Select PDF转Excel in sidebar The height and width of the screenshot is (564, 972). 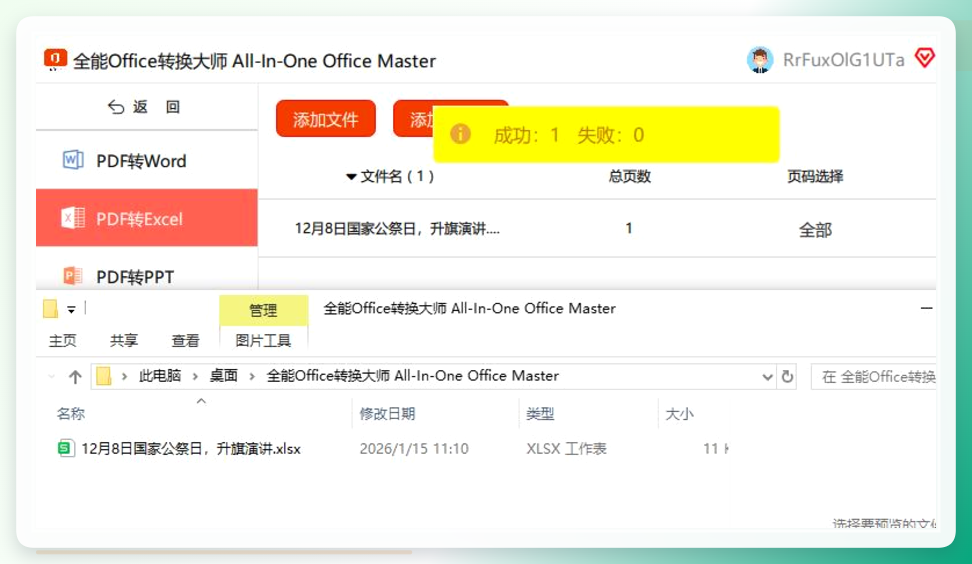(147, 218)
